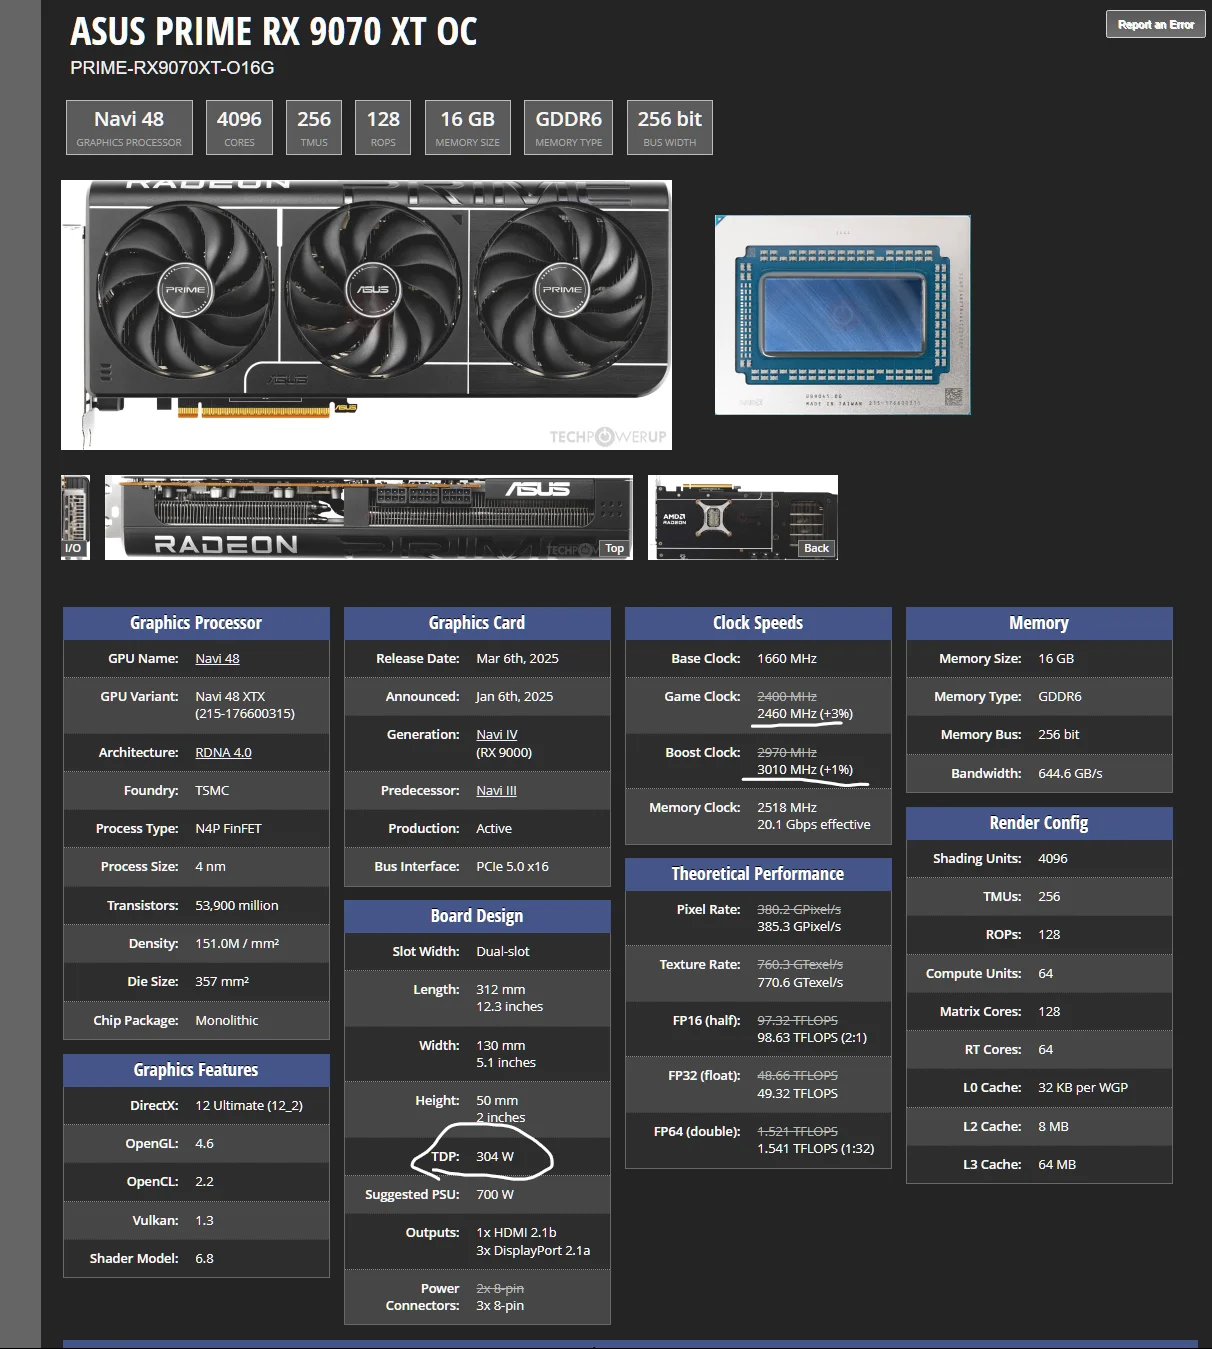1212x1349 pixels.
Task: Click the 128 ROPs badge
Action: click(x=383, y=127)
